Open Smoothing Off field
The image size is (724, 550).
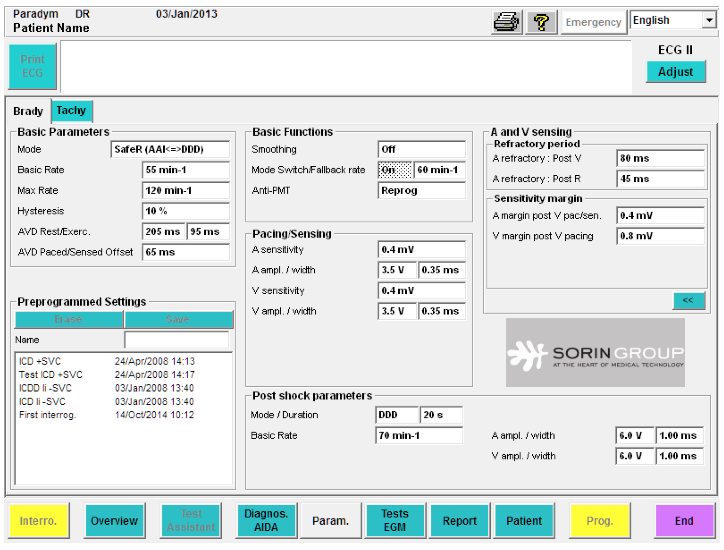[x=422, y=149]
